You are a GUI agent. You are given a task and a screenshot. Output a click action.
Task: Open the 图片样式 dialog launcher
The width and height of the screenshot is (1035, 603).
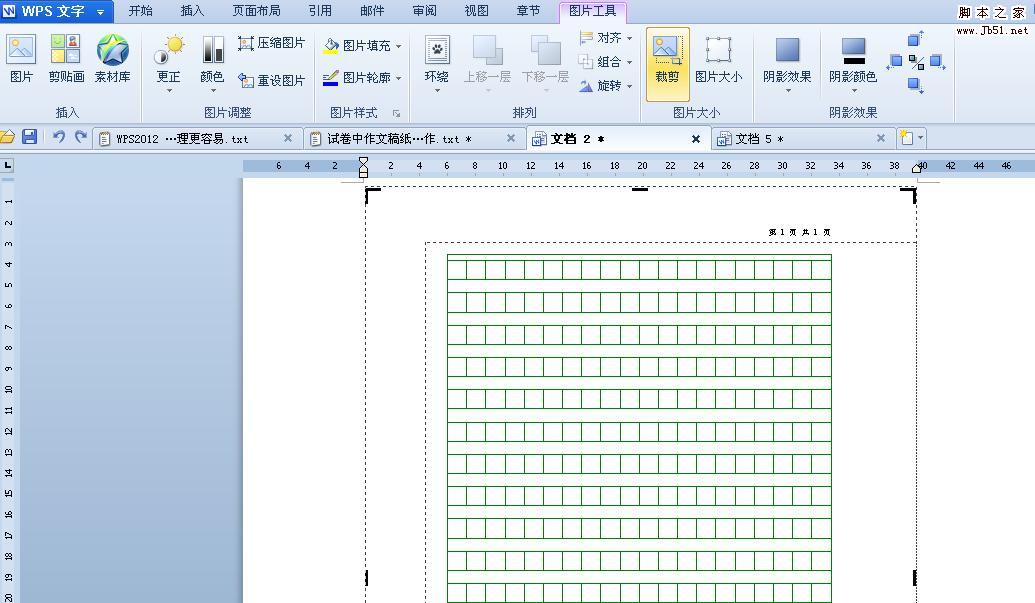[396, 113]
